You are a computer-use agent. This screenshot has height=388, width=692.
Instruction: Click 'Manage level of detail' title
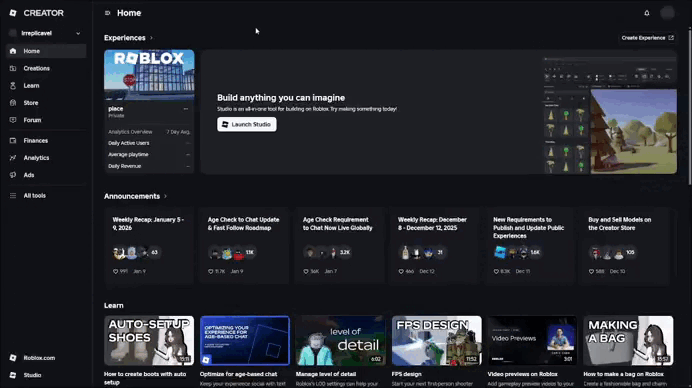[326, 374]
